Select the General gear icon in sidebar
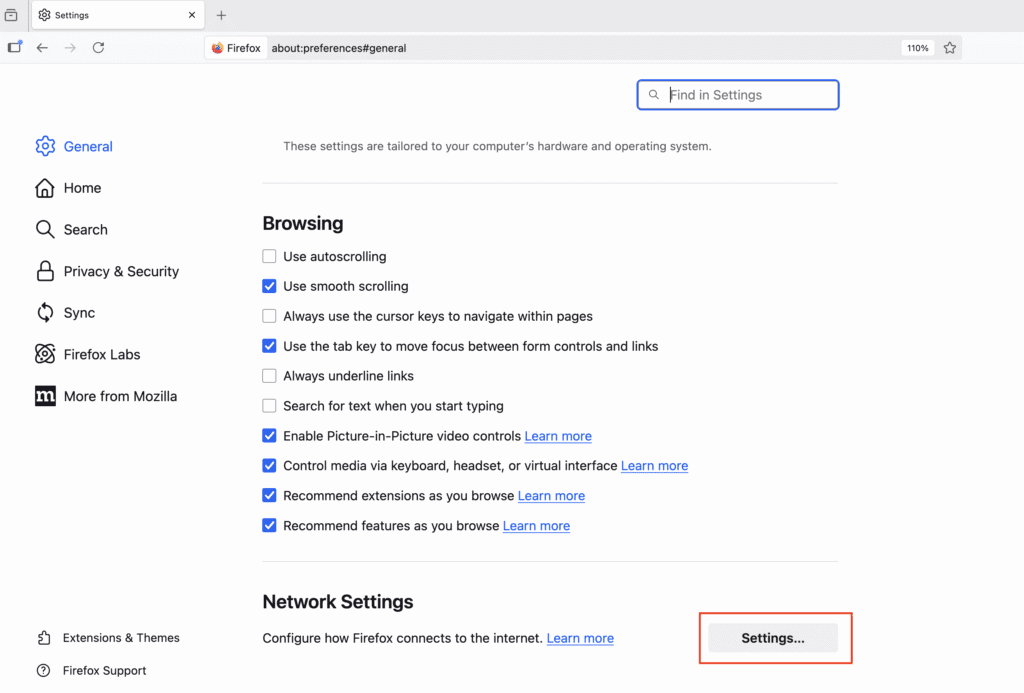 coord(45,146)
